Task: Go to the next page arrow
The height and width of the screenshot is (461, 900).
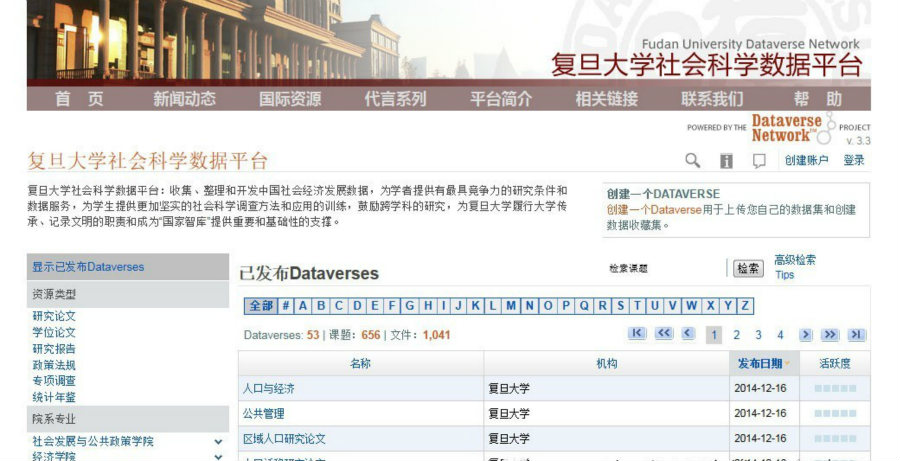Action: (805, 335)
